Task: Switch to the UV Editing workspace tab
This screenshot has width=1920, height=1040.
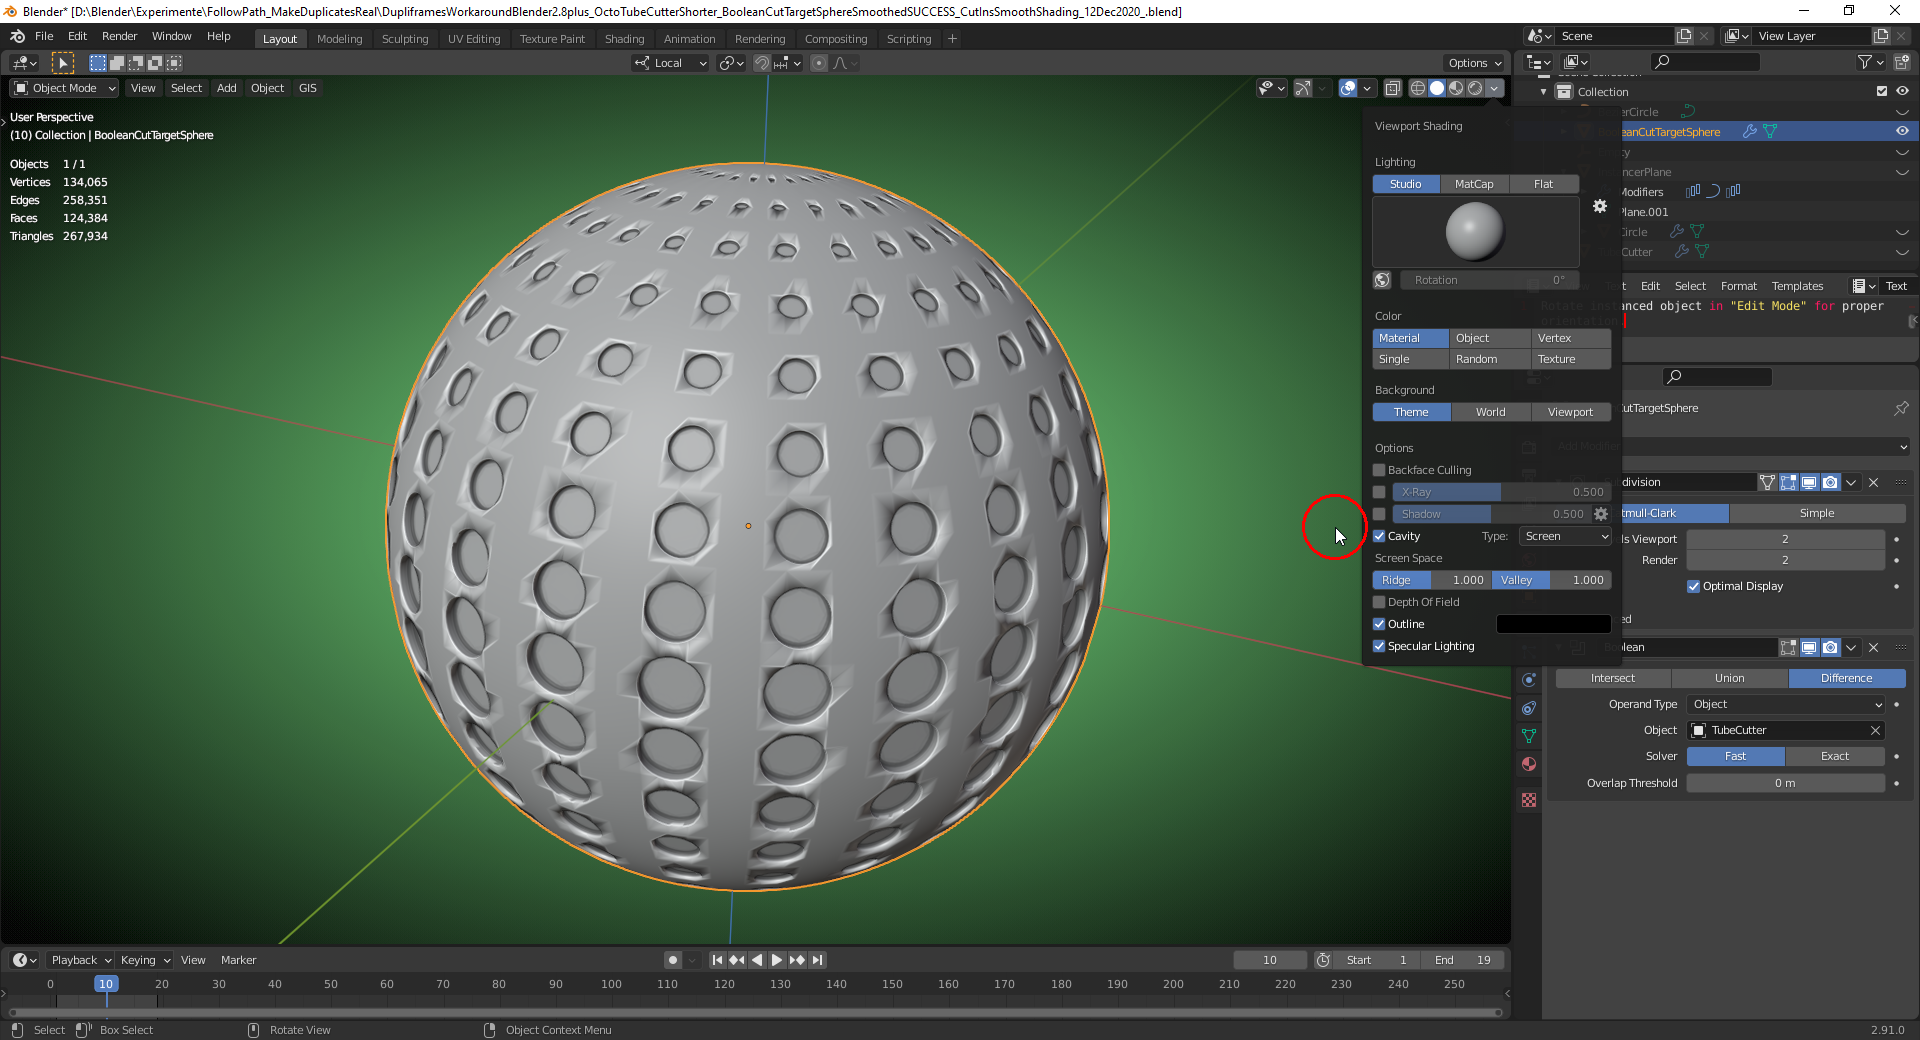Action: point(474,39)
